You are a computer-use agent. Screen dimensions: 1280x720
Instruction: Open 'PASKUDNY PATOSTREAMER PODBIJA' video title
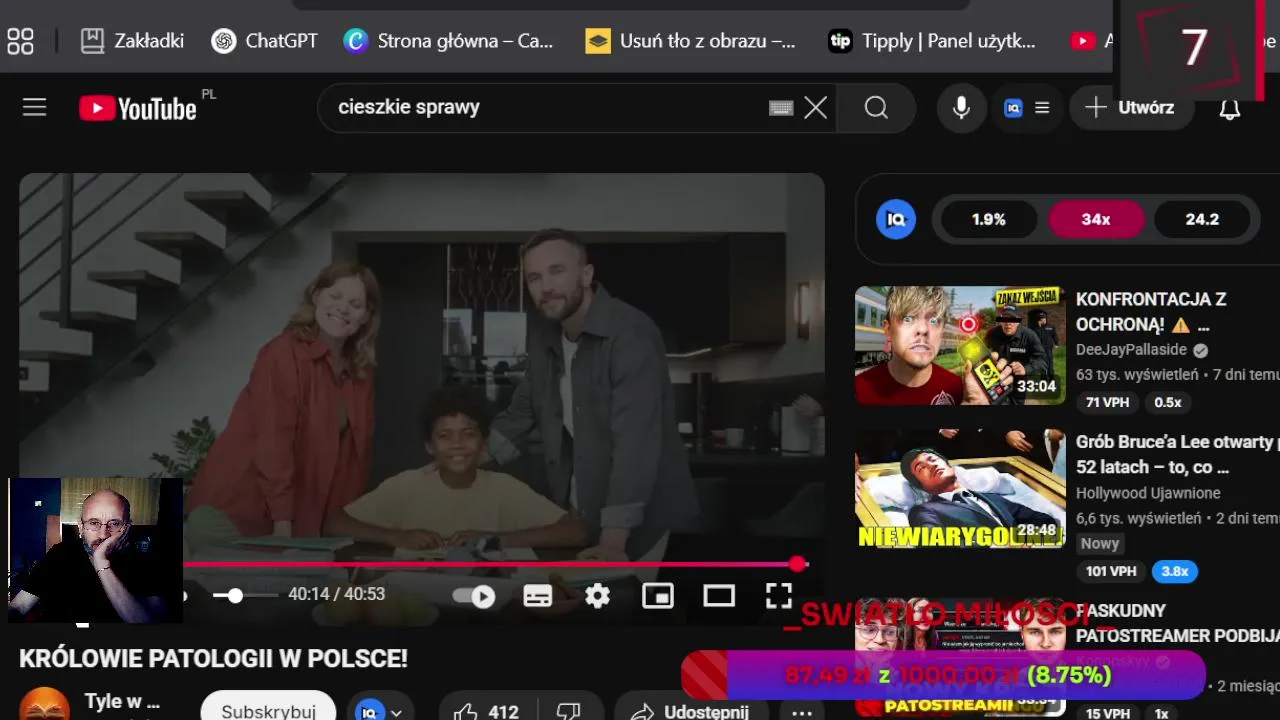(x=1177, y=623)
